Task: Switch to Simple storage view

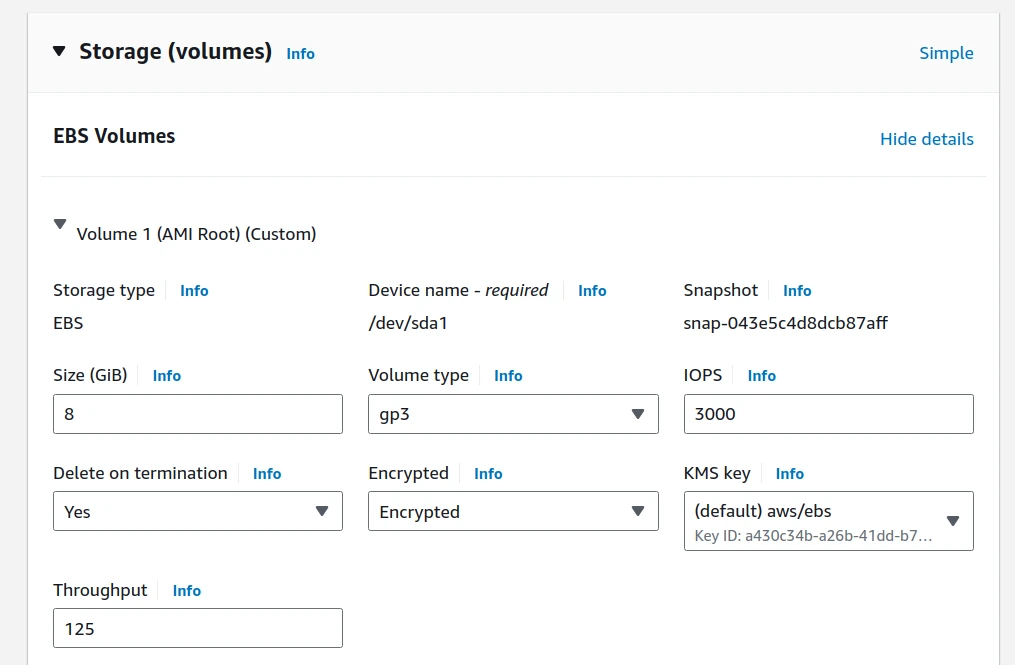Action: tap(946, 53)
